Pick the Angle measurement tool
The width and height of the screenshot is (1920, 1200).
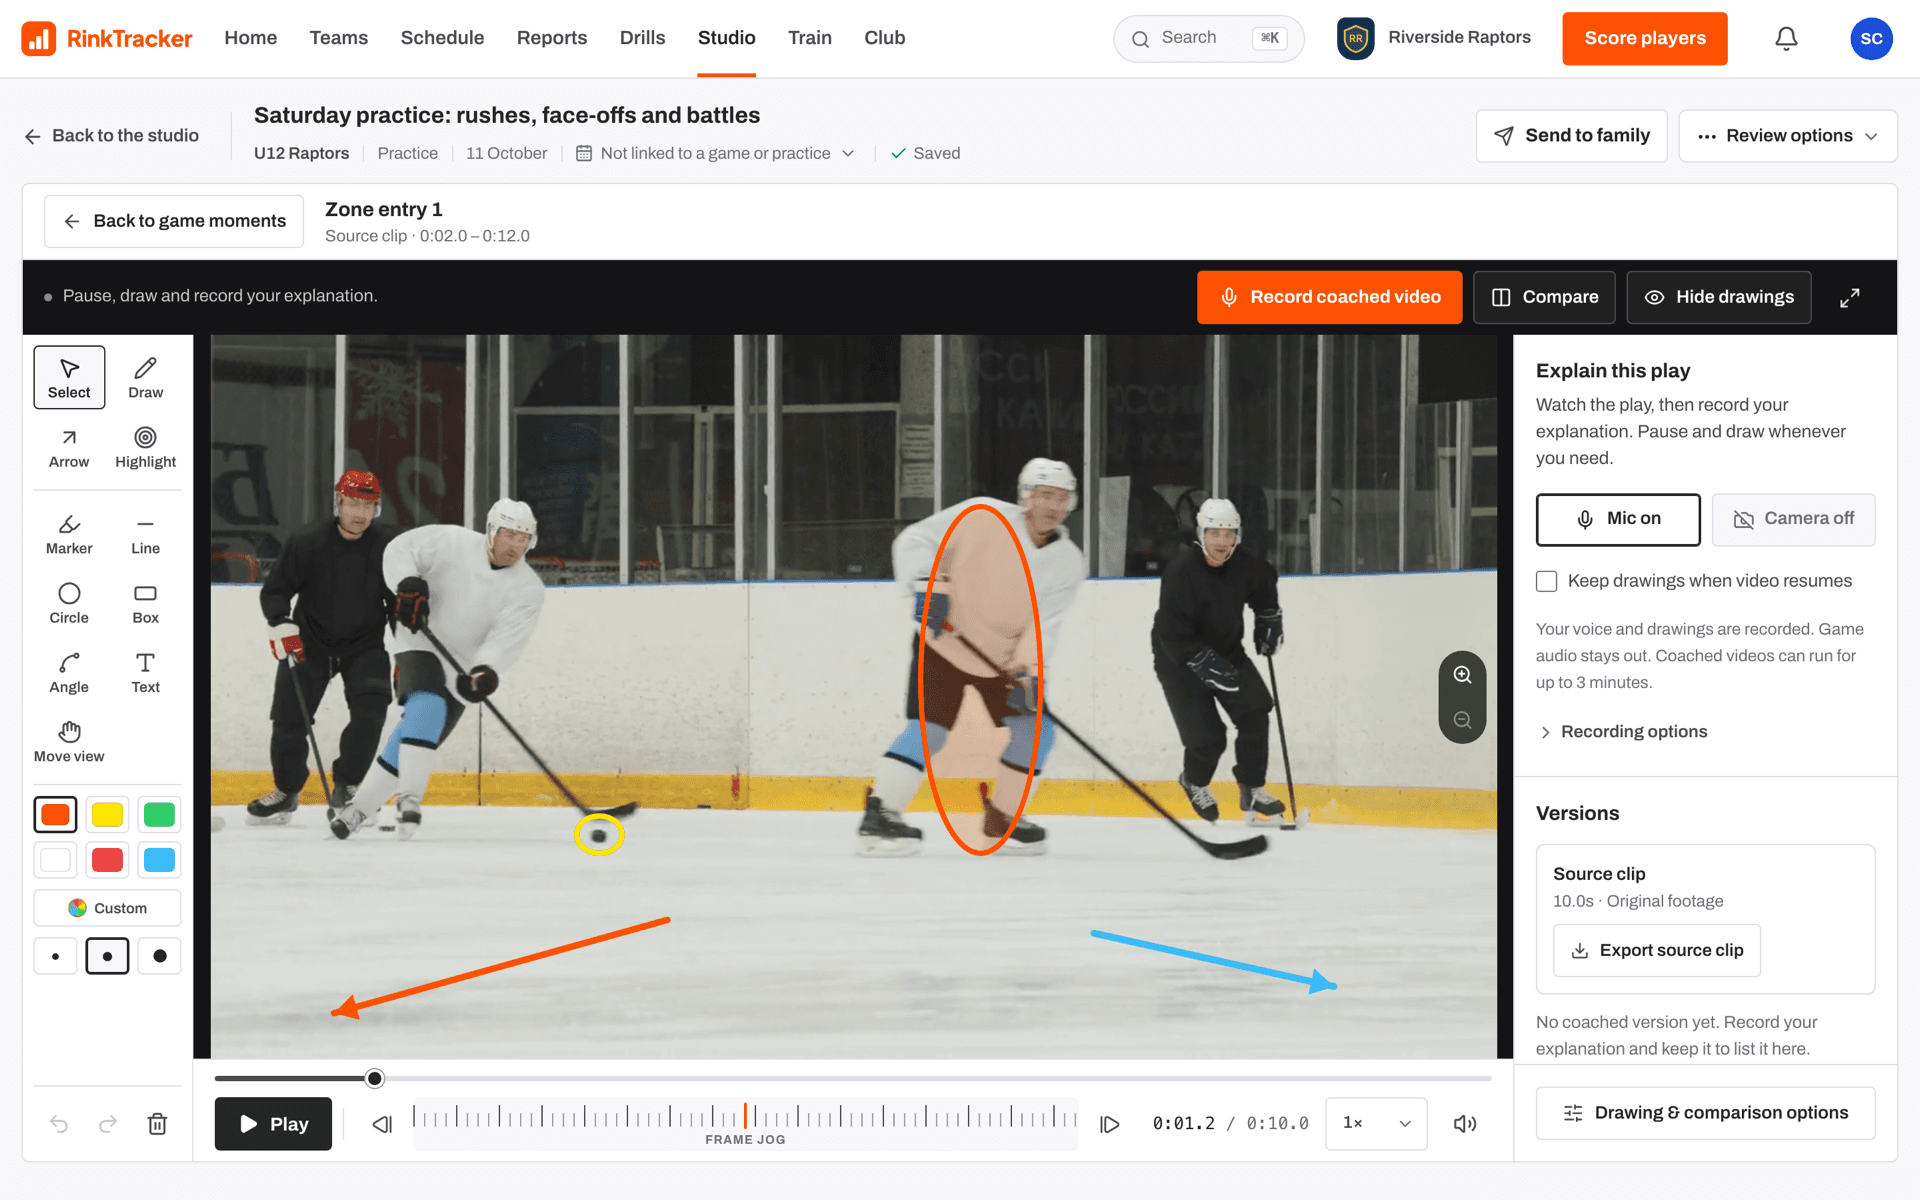[69, 673]
